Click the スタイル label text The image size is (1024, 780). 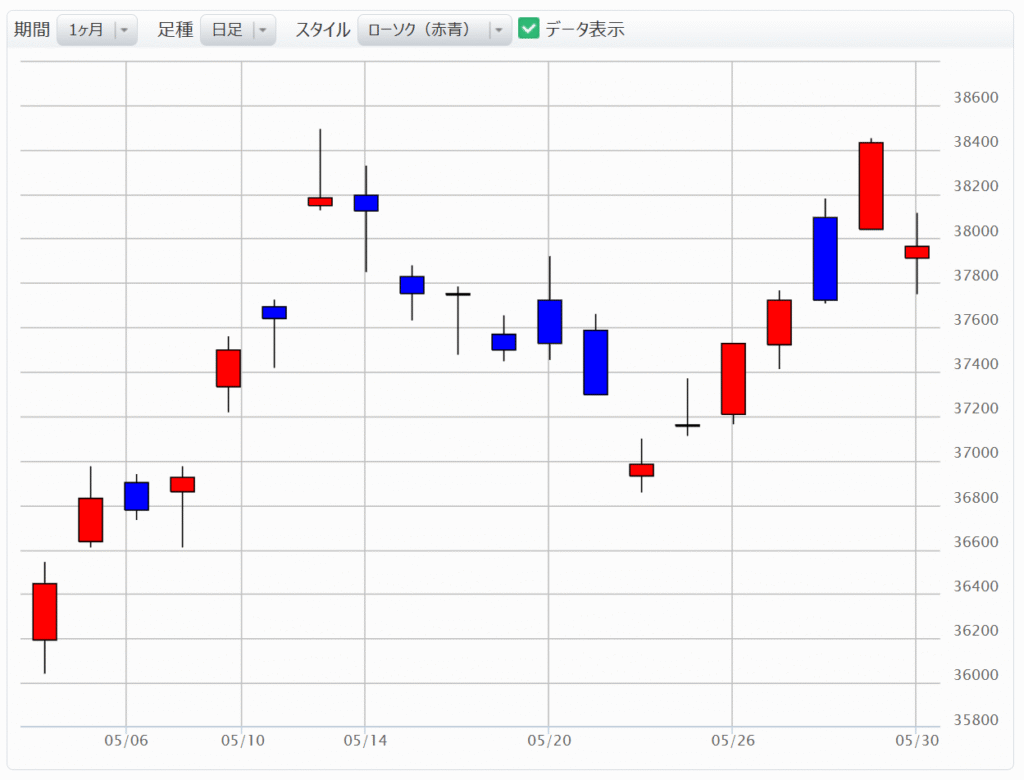[x=323, y=29]
